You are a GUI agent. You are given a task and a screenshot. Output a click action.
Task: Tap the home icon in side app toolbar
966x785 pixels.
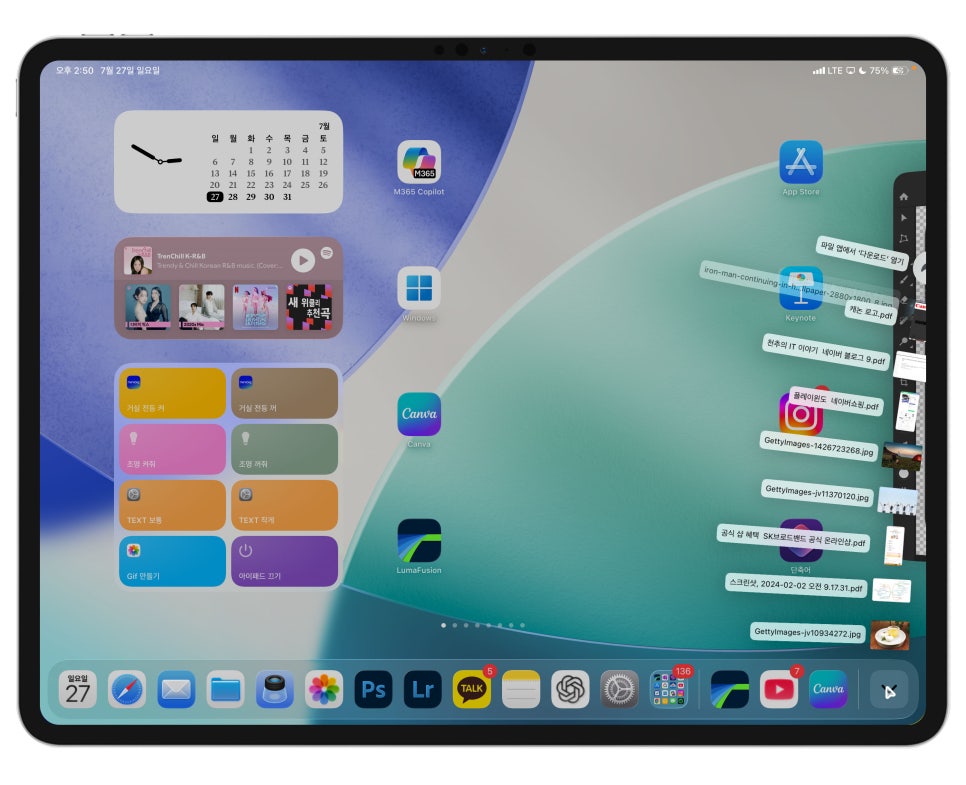tap(904, 197)
